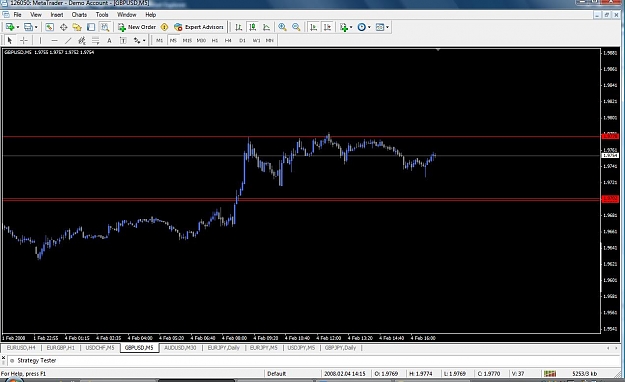Switch to the AUDUSD,M30 chart tab
This screenshot has width=625, height=382.
coord(180,348)
